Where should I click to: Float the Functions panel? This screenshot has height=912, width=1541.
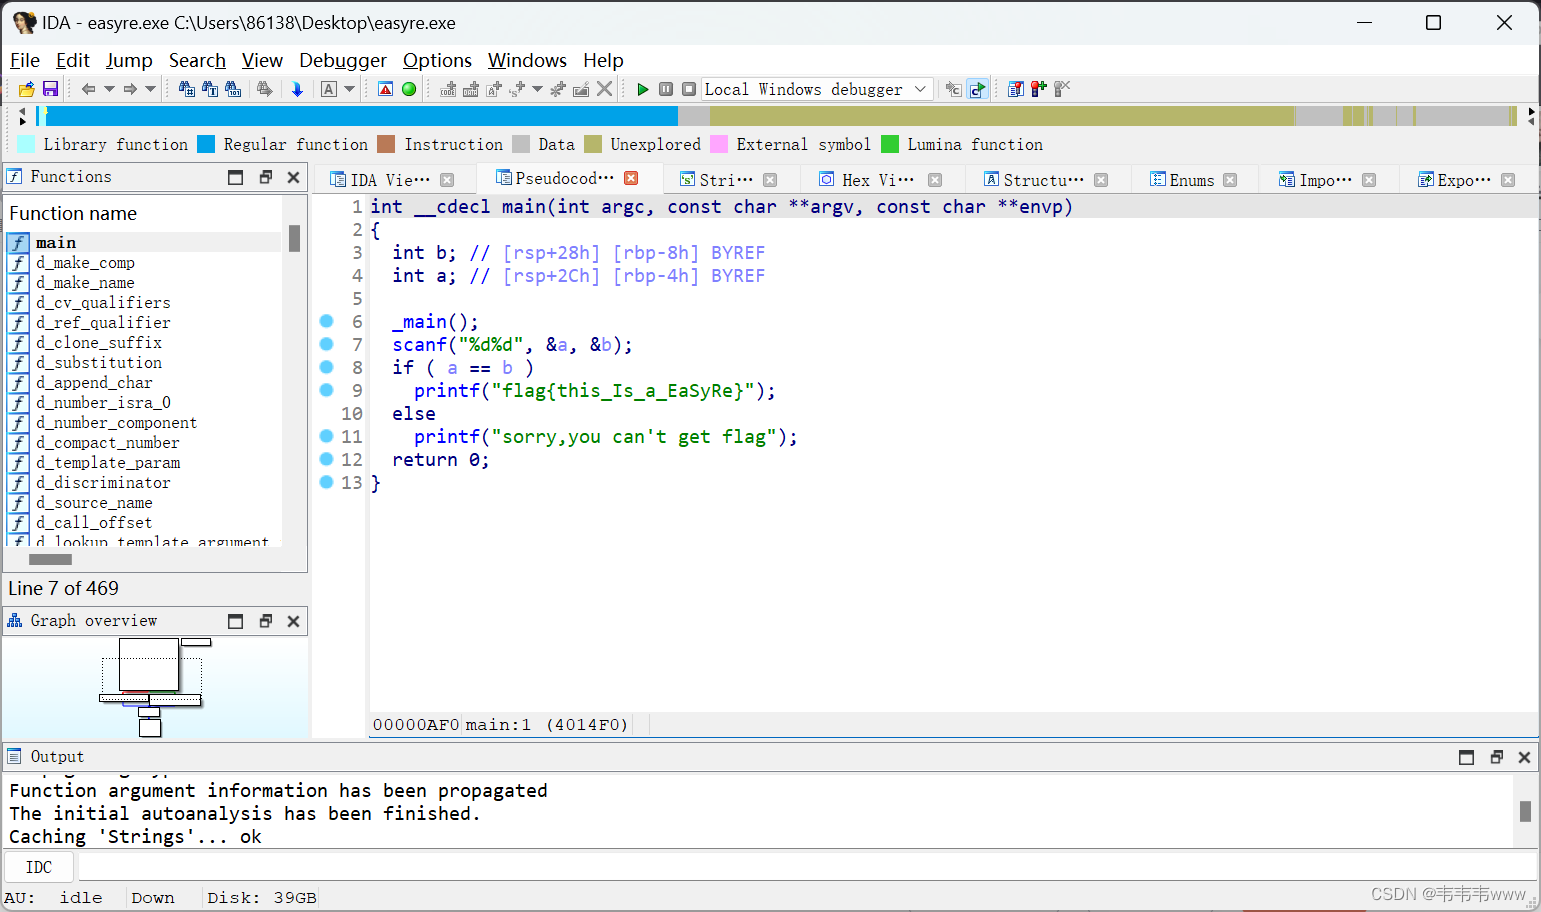coord(265,177)
